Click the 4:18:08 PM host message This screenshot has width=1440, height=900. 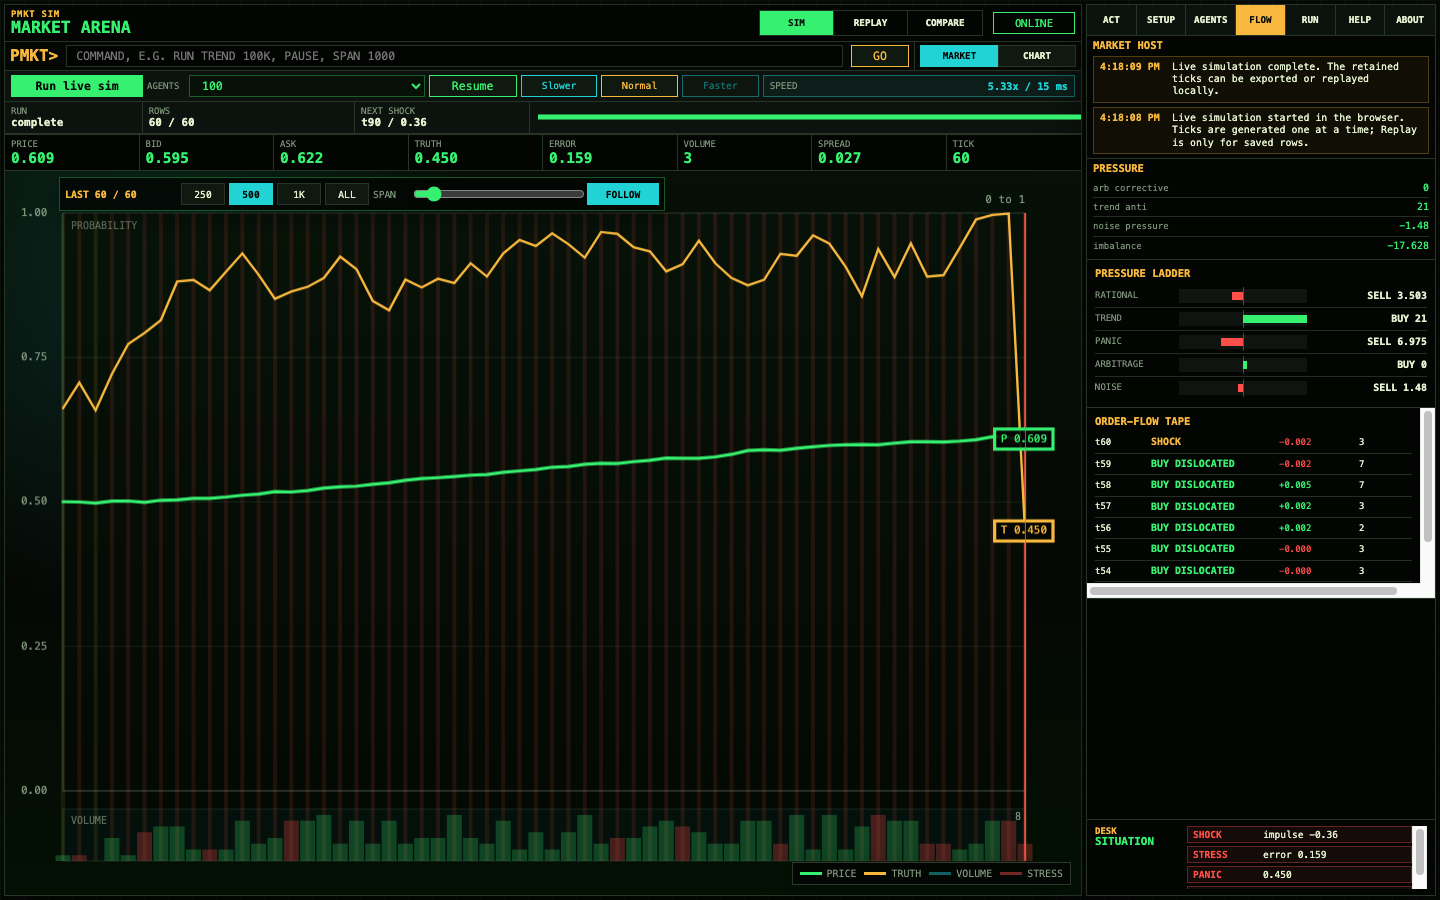(1261, 130)
